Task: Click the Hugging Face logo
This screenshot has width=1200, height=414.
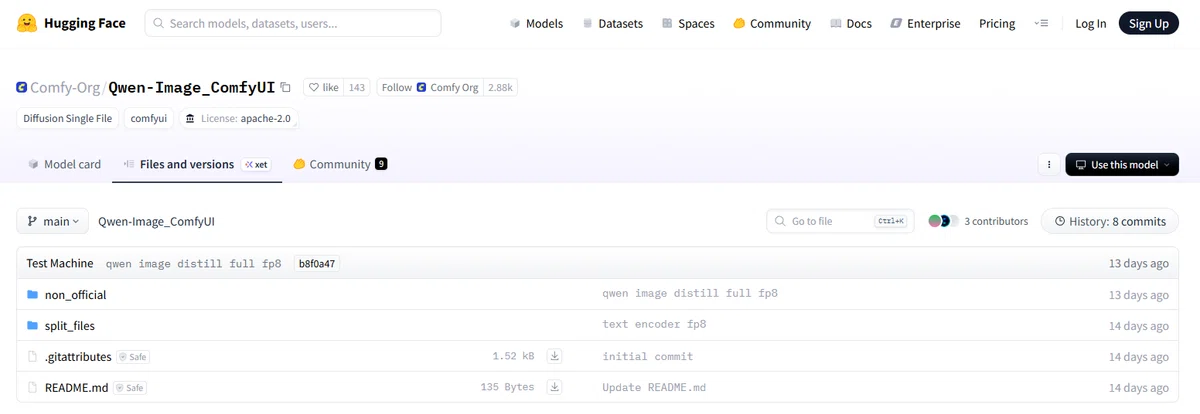Action: pyautogui.click(x=71, y=23)
